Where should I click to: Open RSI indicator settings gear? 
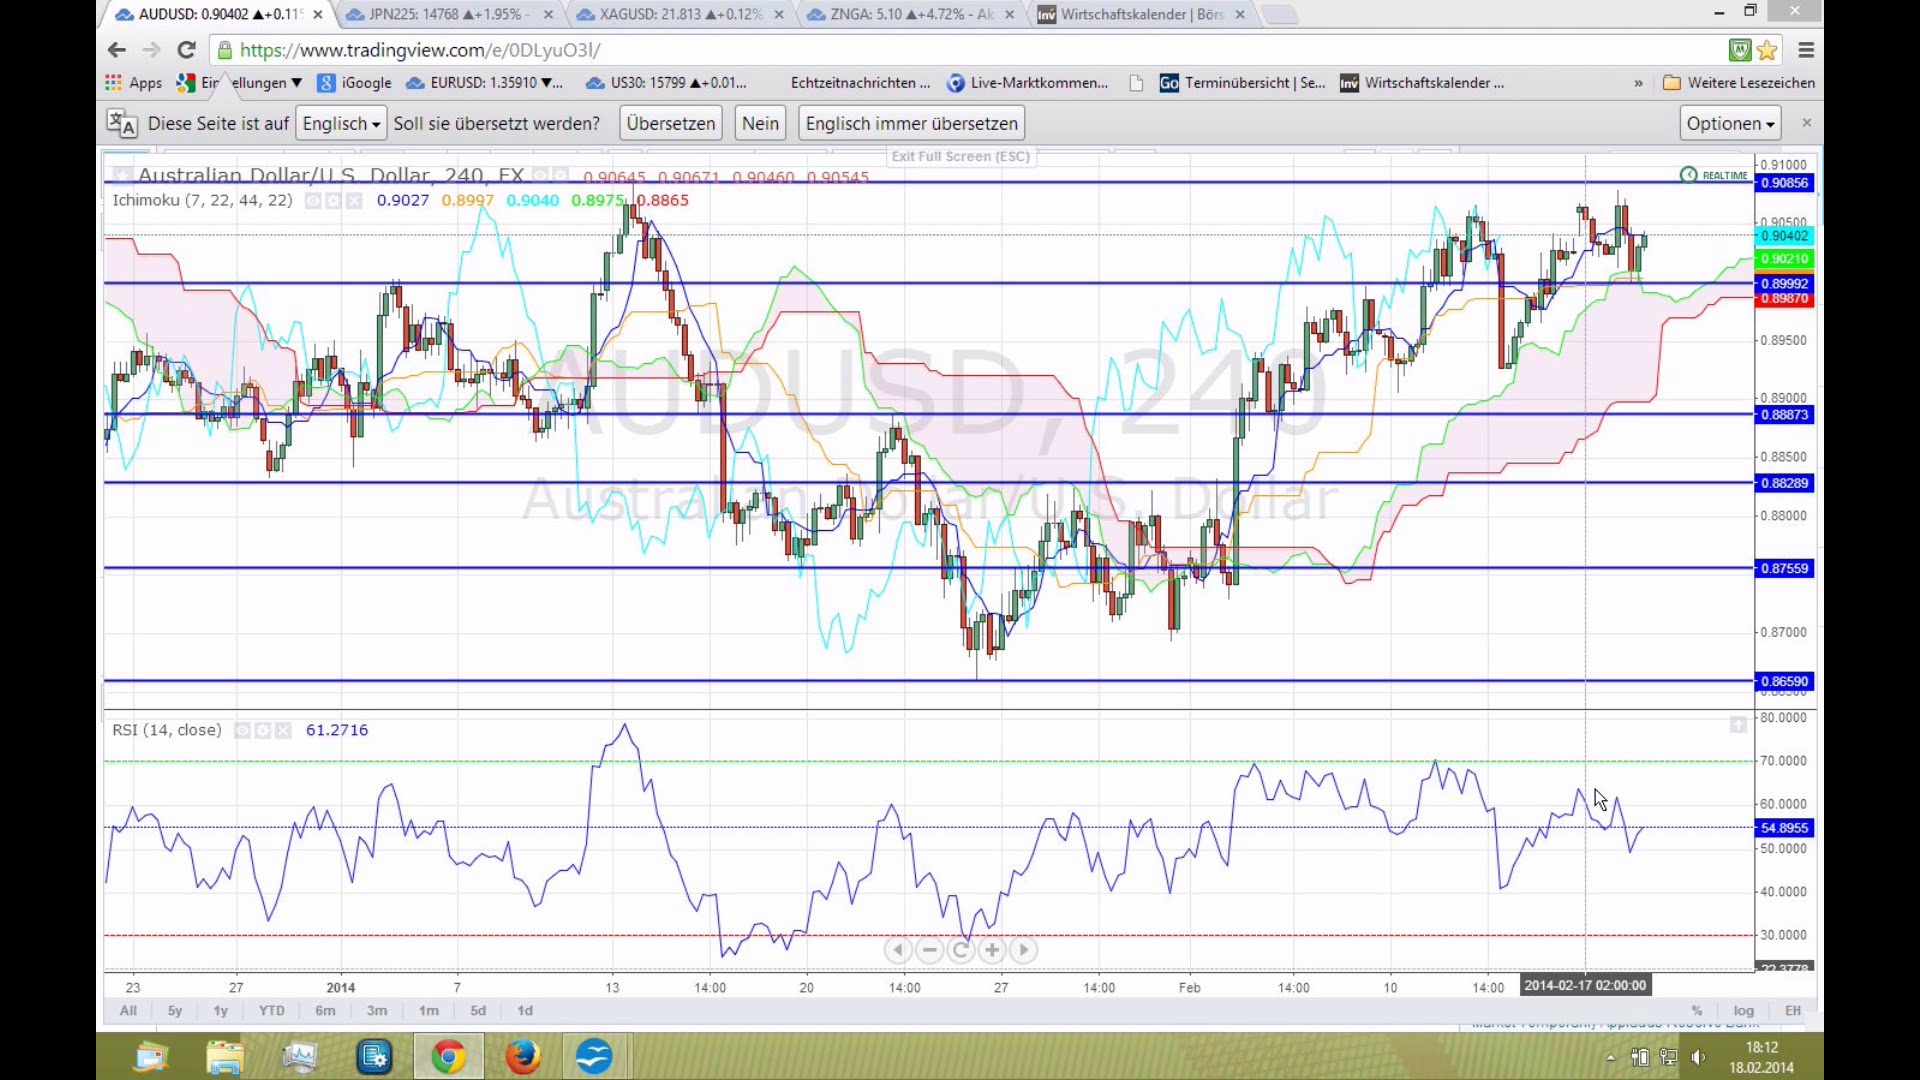[x=262, y=731]
